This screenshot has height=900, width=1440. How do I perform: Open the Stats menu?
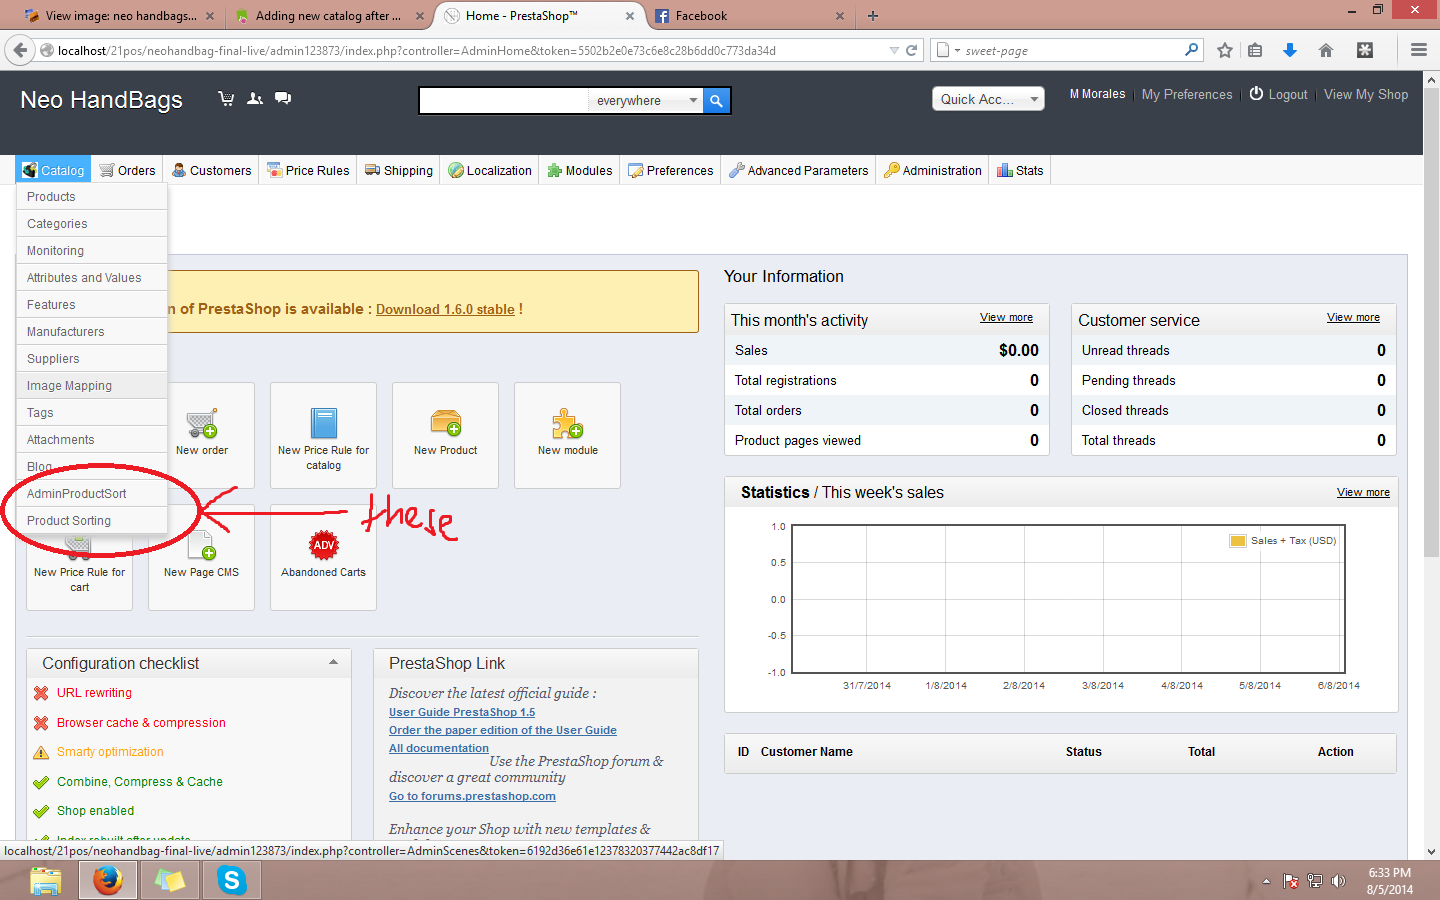(1020, 170)
